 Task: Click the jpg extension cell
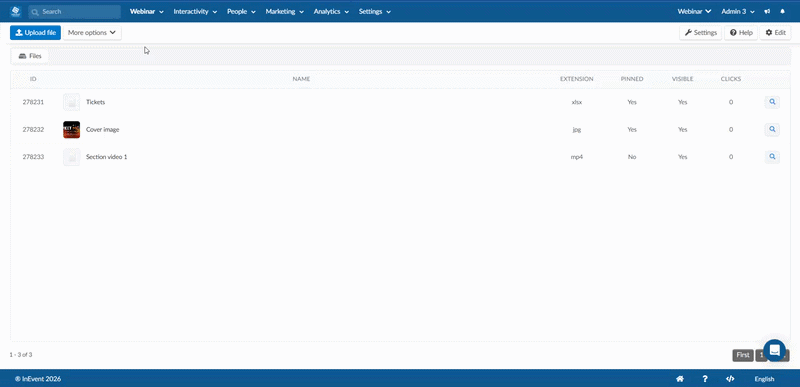coord(577,130)
